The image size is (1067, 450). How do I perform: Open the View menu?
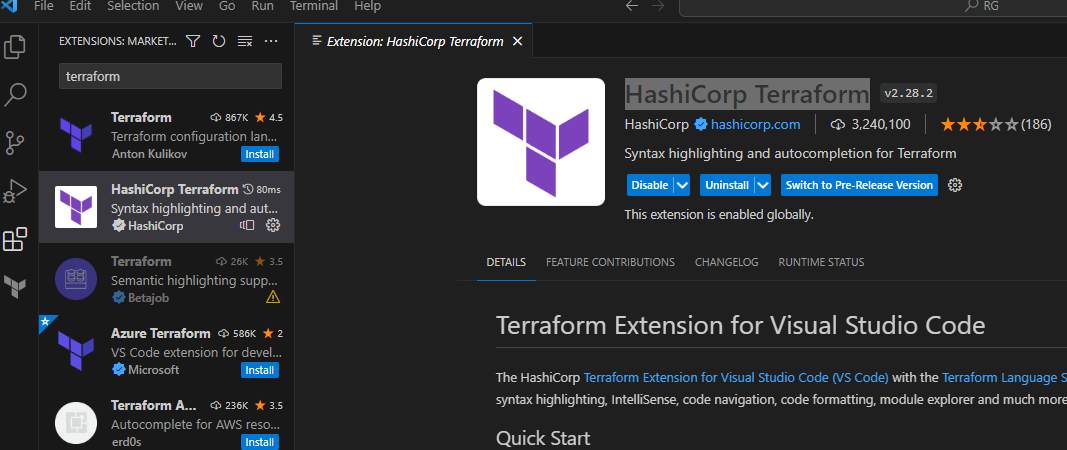(188, 6)
